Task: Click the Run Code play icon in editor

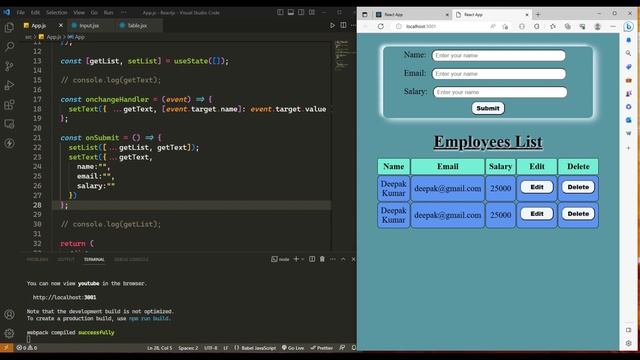Action: click(332, 25)
